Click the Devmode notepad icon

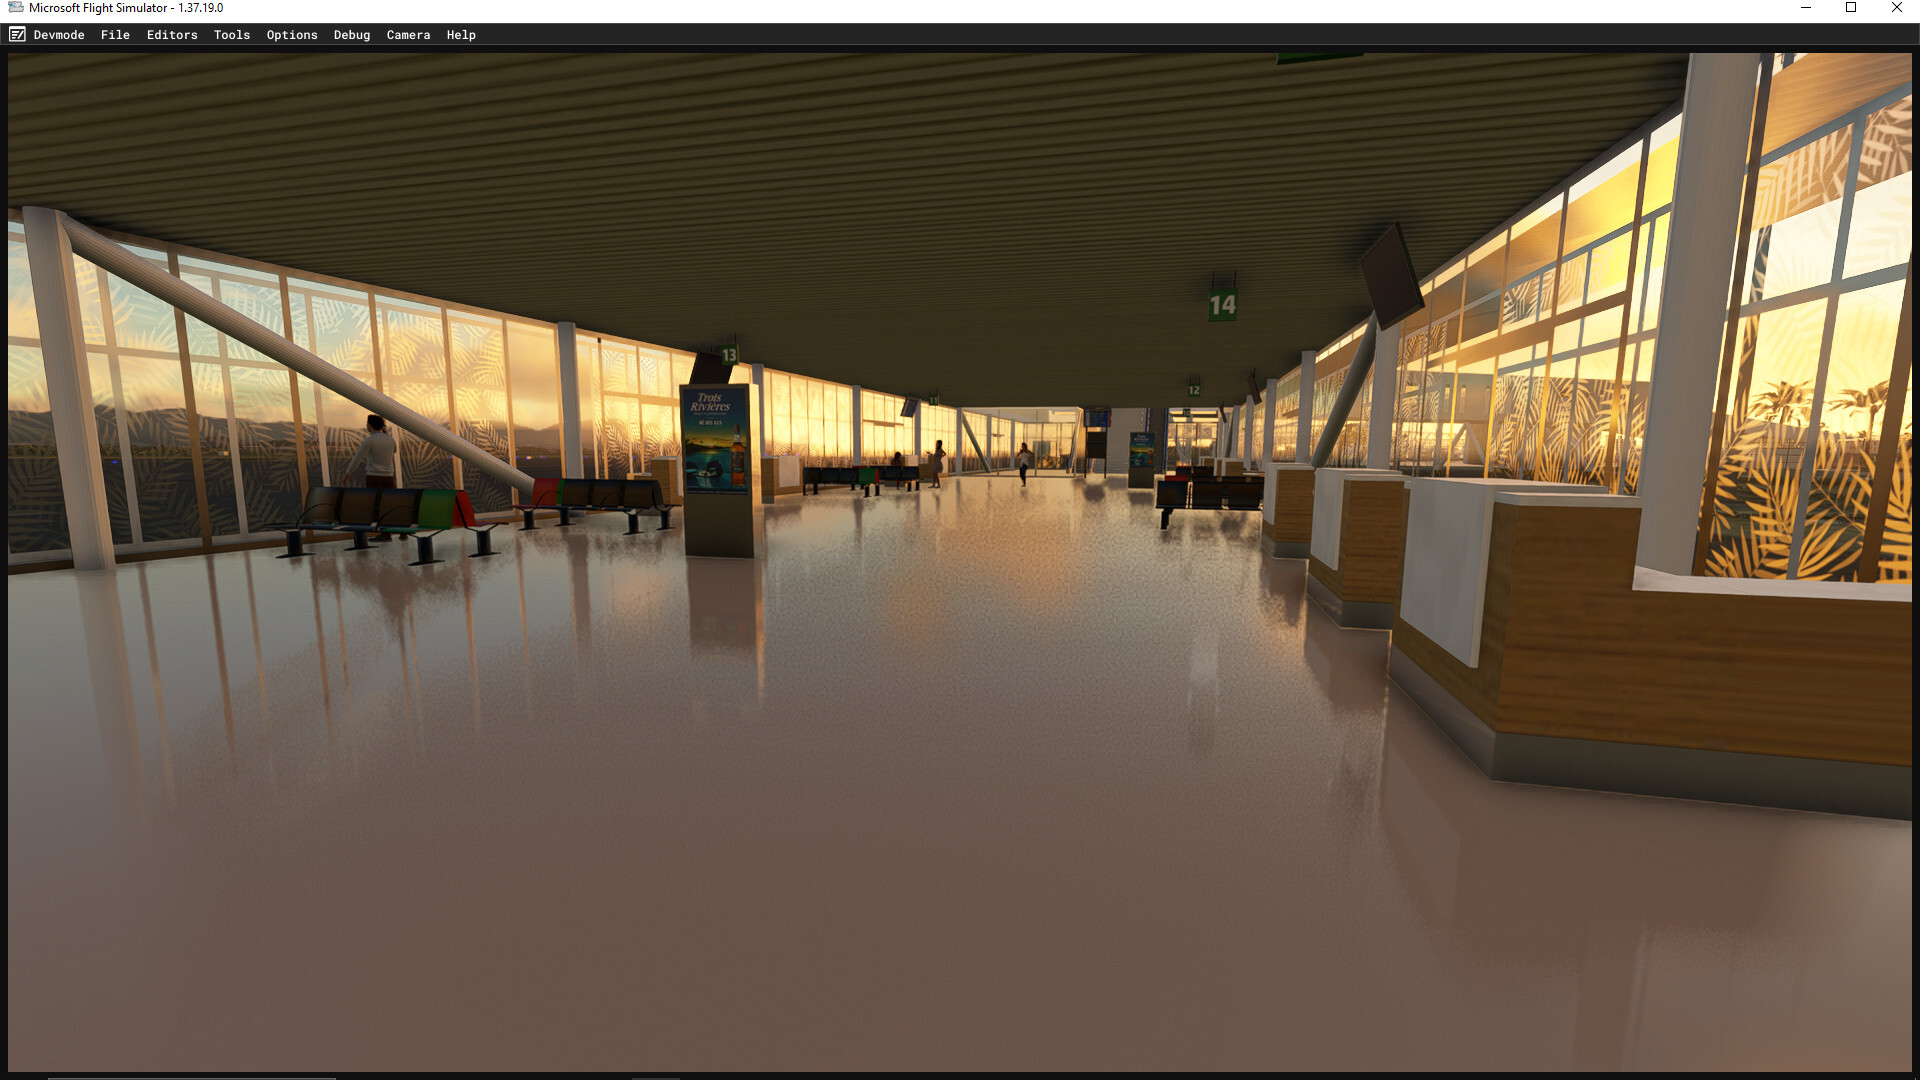point(17,35)
